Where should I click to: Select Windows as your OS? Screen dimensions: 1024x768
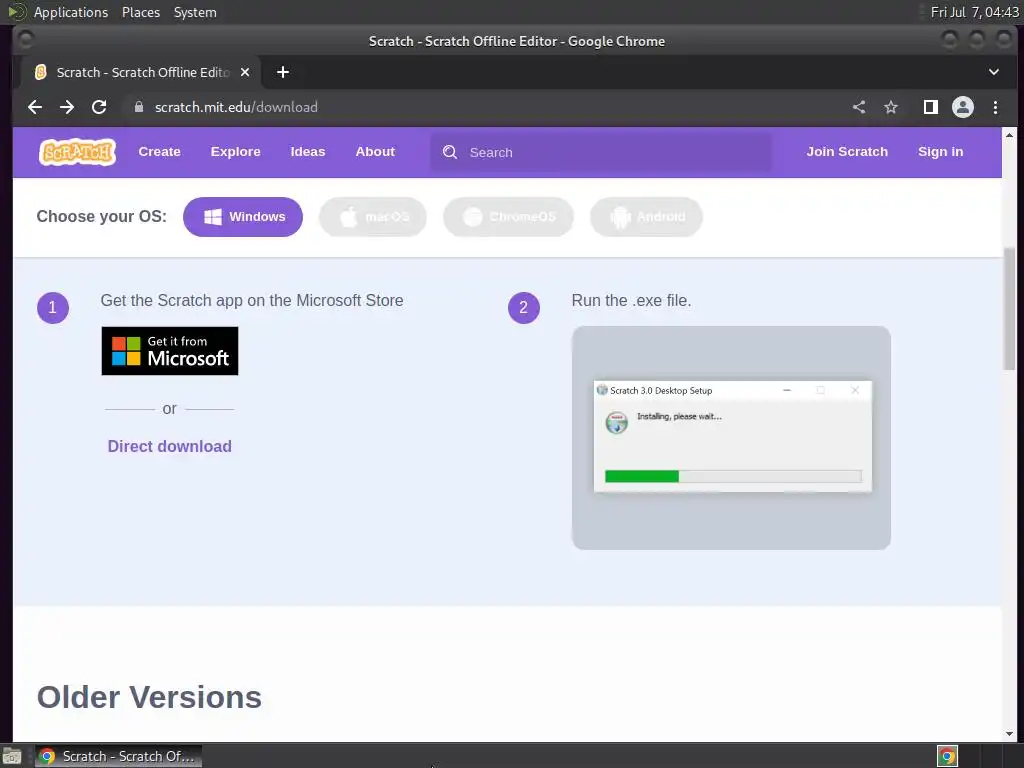243,217
